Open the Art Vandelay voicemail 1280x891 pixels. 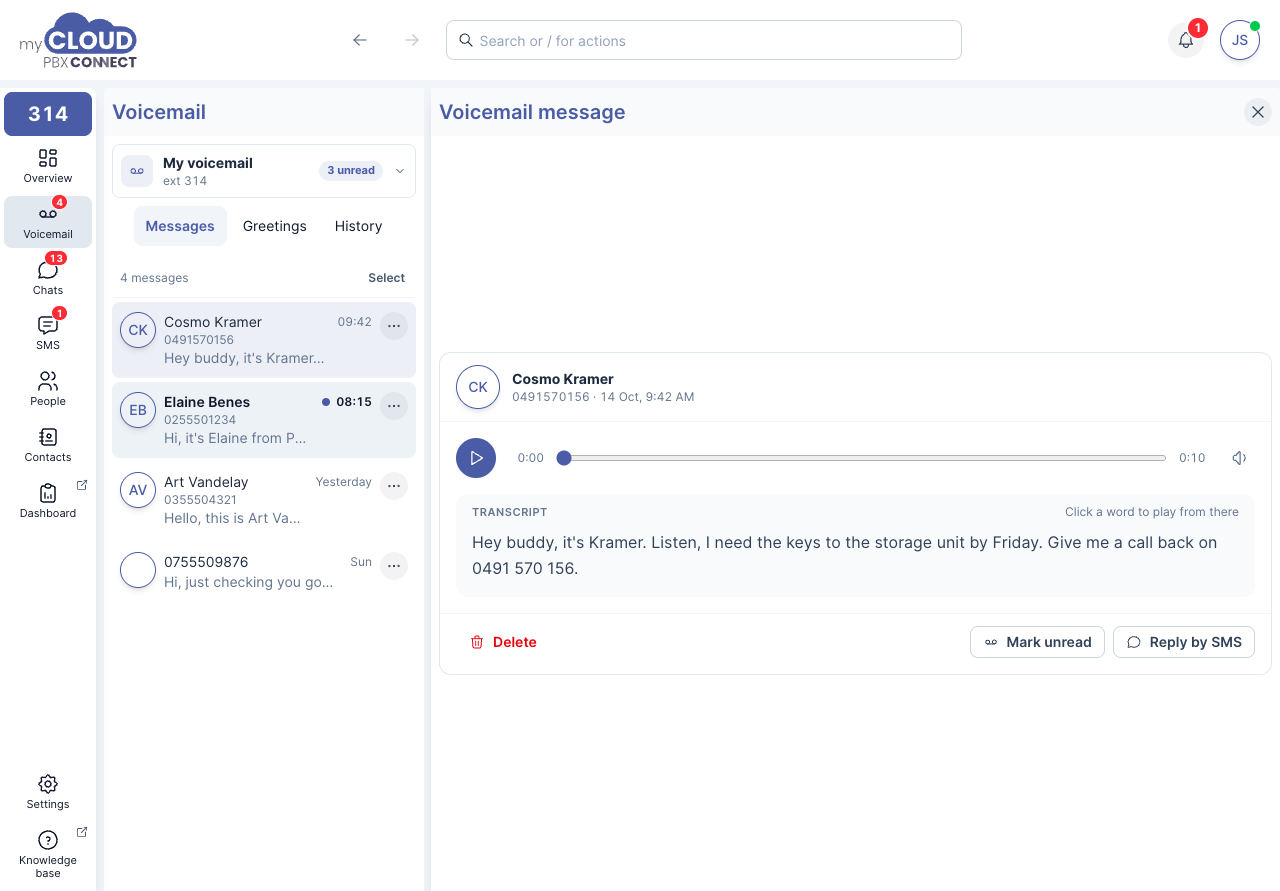coord(264,500)
